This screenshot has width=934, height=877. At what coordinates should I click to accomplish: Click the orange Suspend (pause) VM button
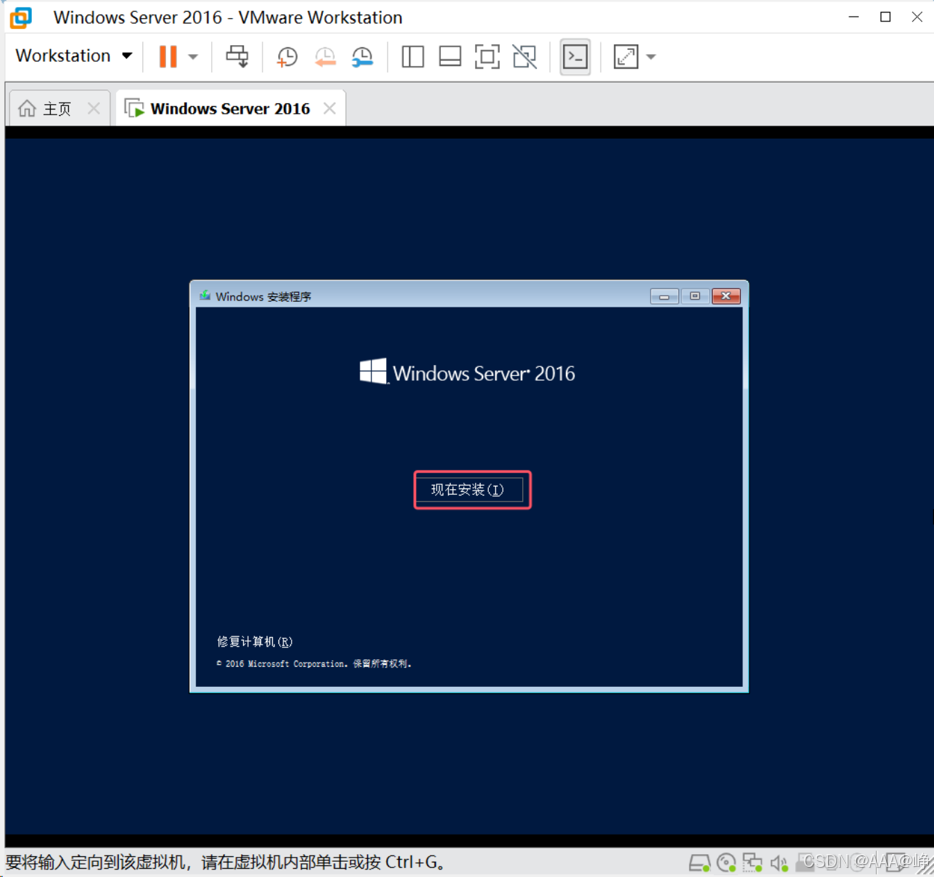(x=168, y=57)
